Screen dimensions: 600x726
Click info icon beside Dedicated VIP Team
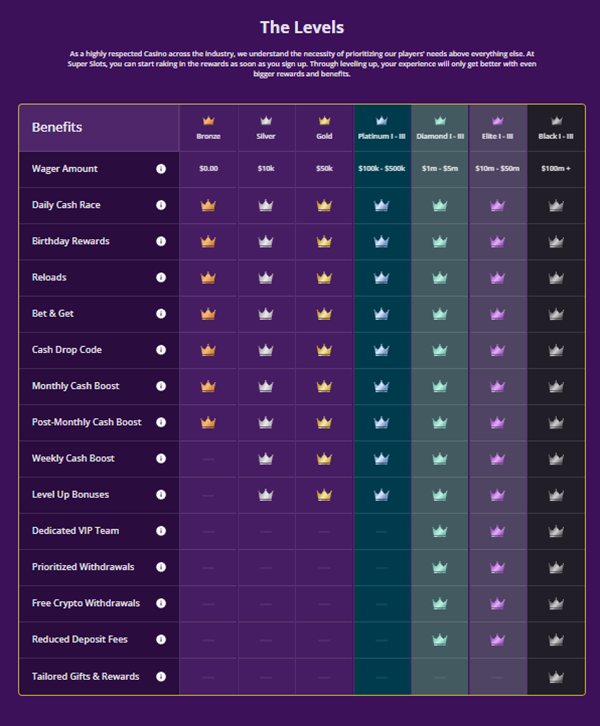coord(161,531)
